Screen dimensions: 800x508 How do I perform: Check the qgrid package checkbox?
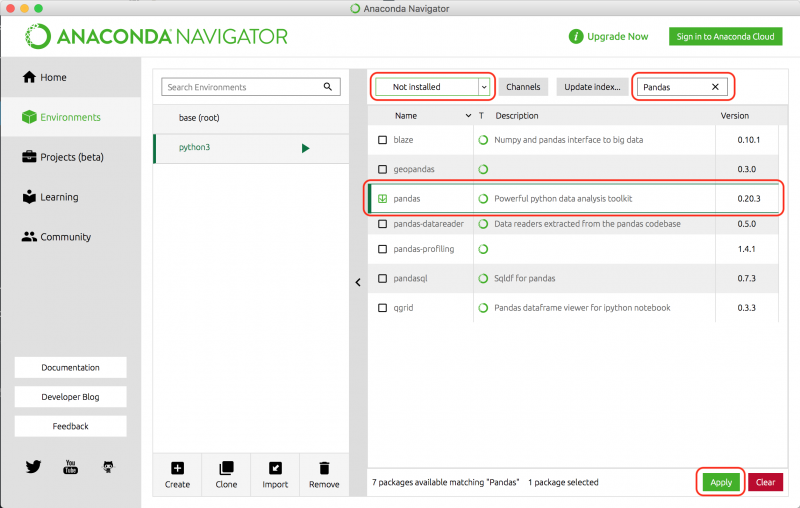coord(382,308)
